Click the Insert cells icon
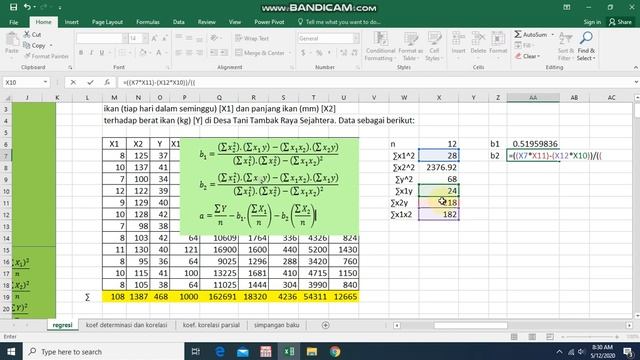Image resolution: width=640 pixels, height=360 pixels. tap(458, 43)
